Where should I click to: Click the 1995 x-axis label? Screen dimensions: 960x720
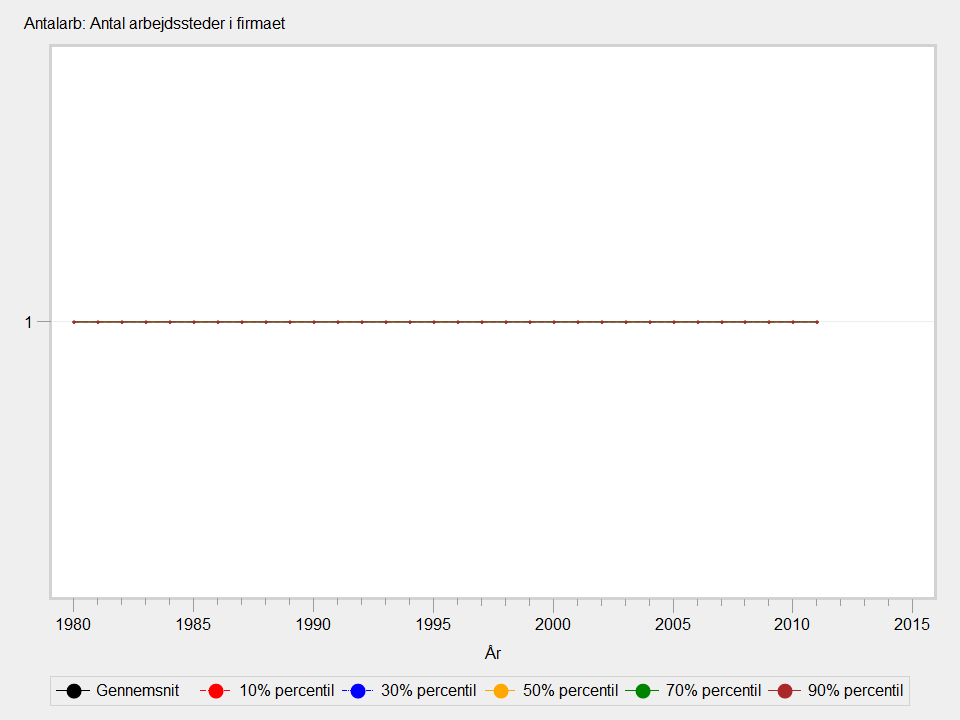click(x=433, y=624)
